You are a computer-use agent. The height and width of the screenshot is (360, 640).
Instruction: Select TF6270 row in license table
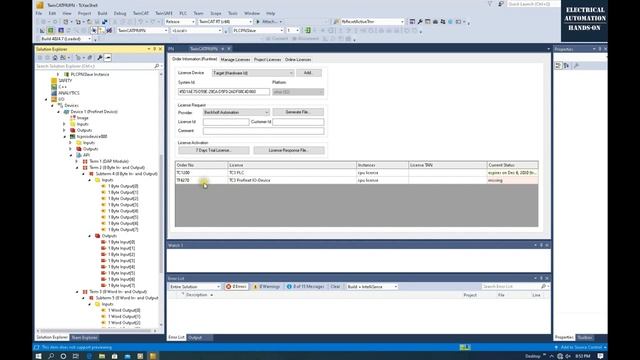click(x=356, y=180)
